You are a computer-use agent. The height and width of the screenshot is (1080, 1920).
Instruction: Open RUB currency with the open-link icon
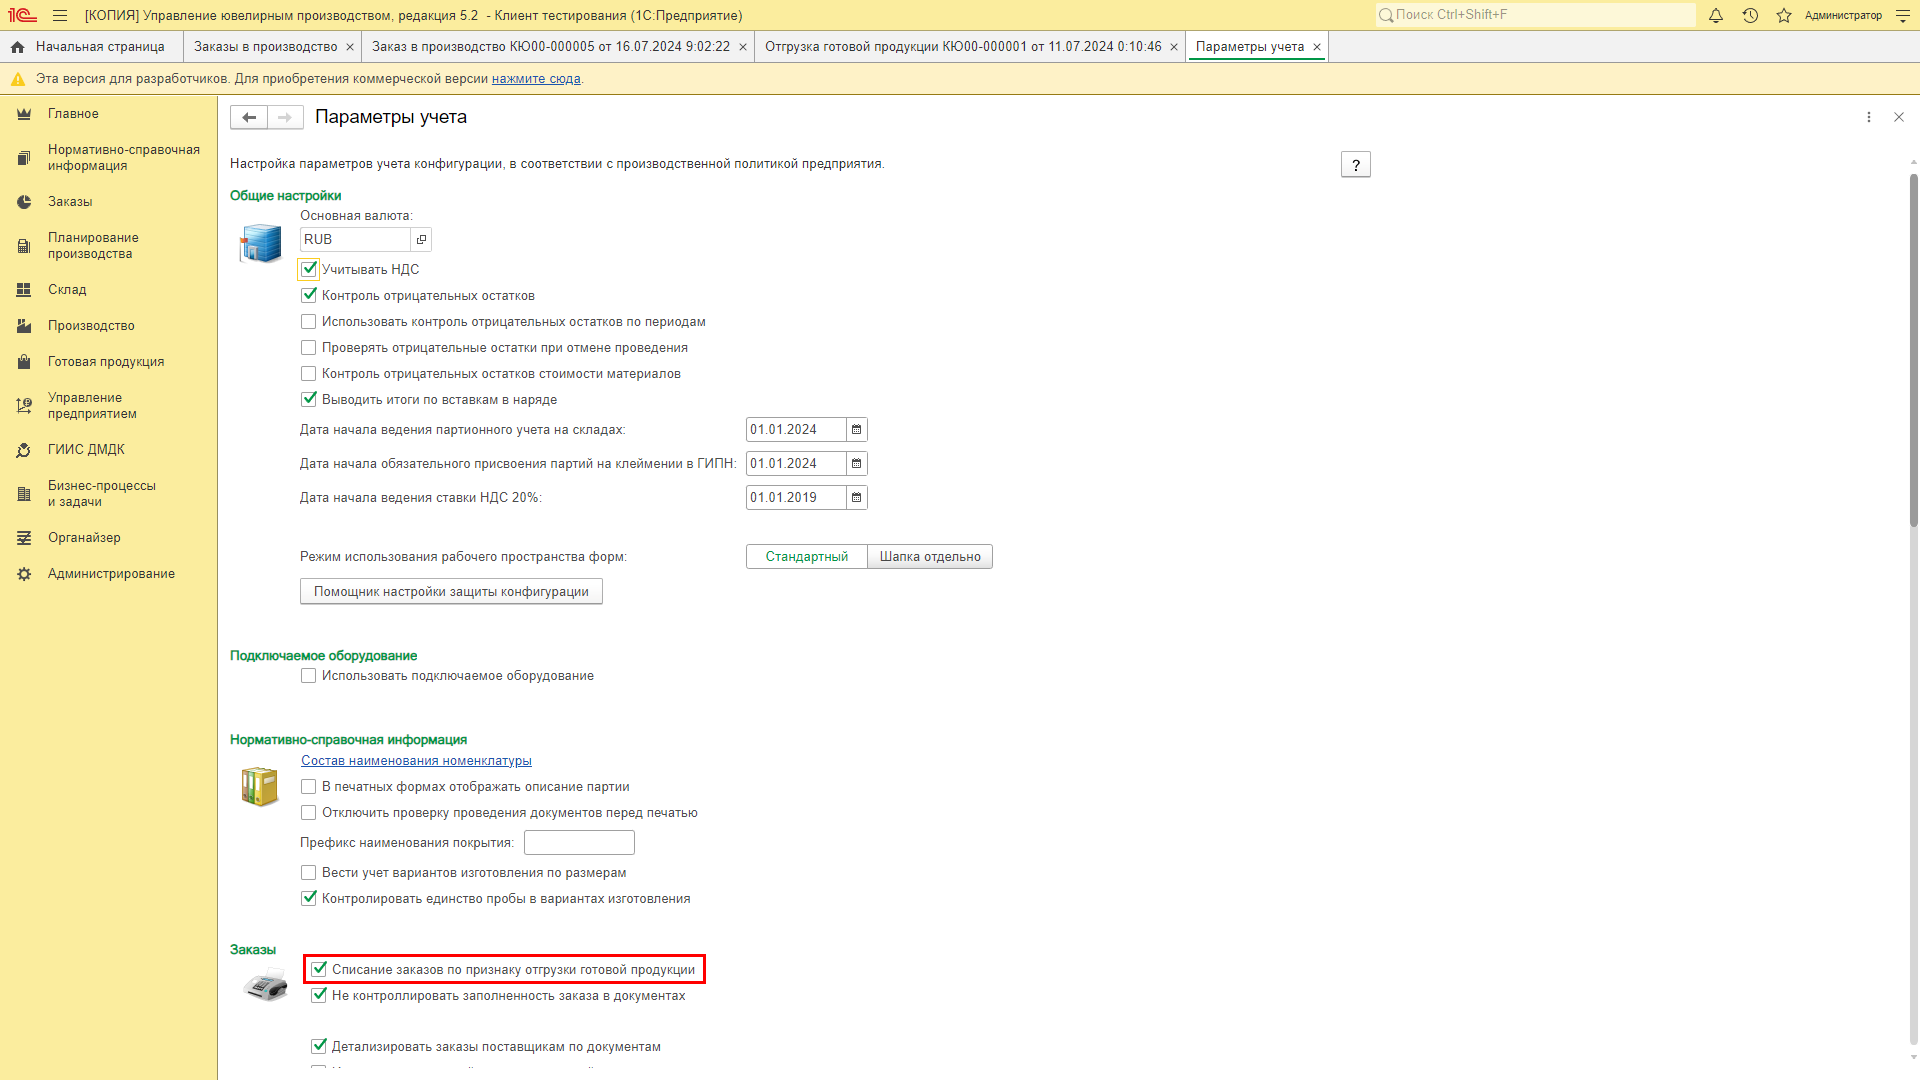pyautogui.click(x=421, y=239)
